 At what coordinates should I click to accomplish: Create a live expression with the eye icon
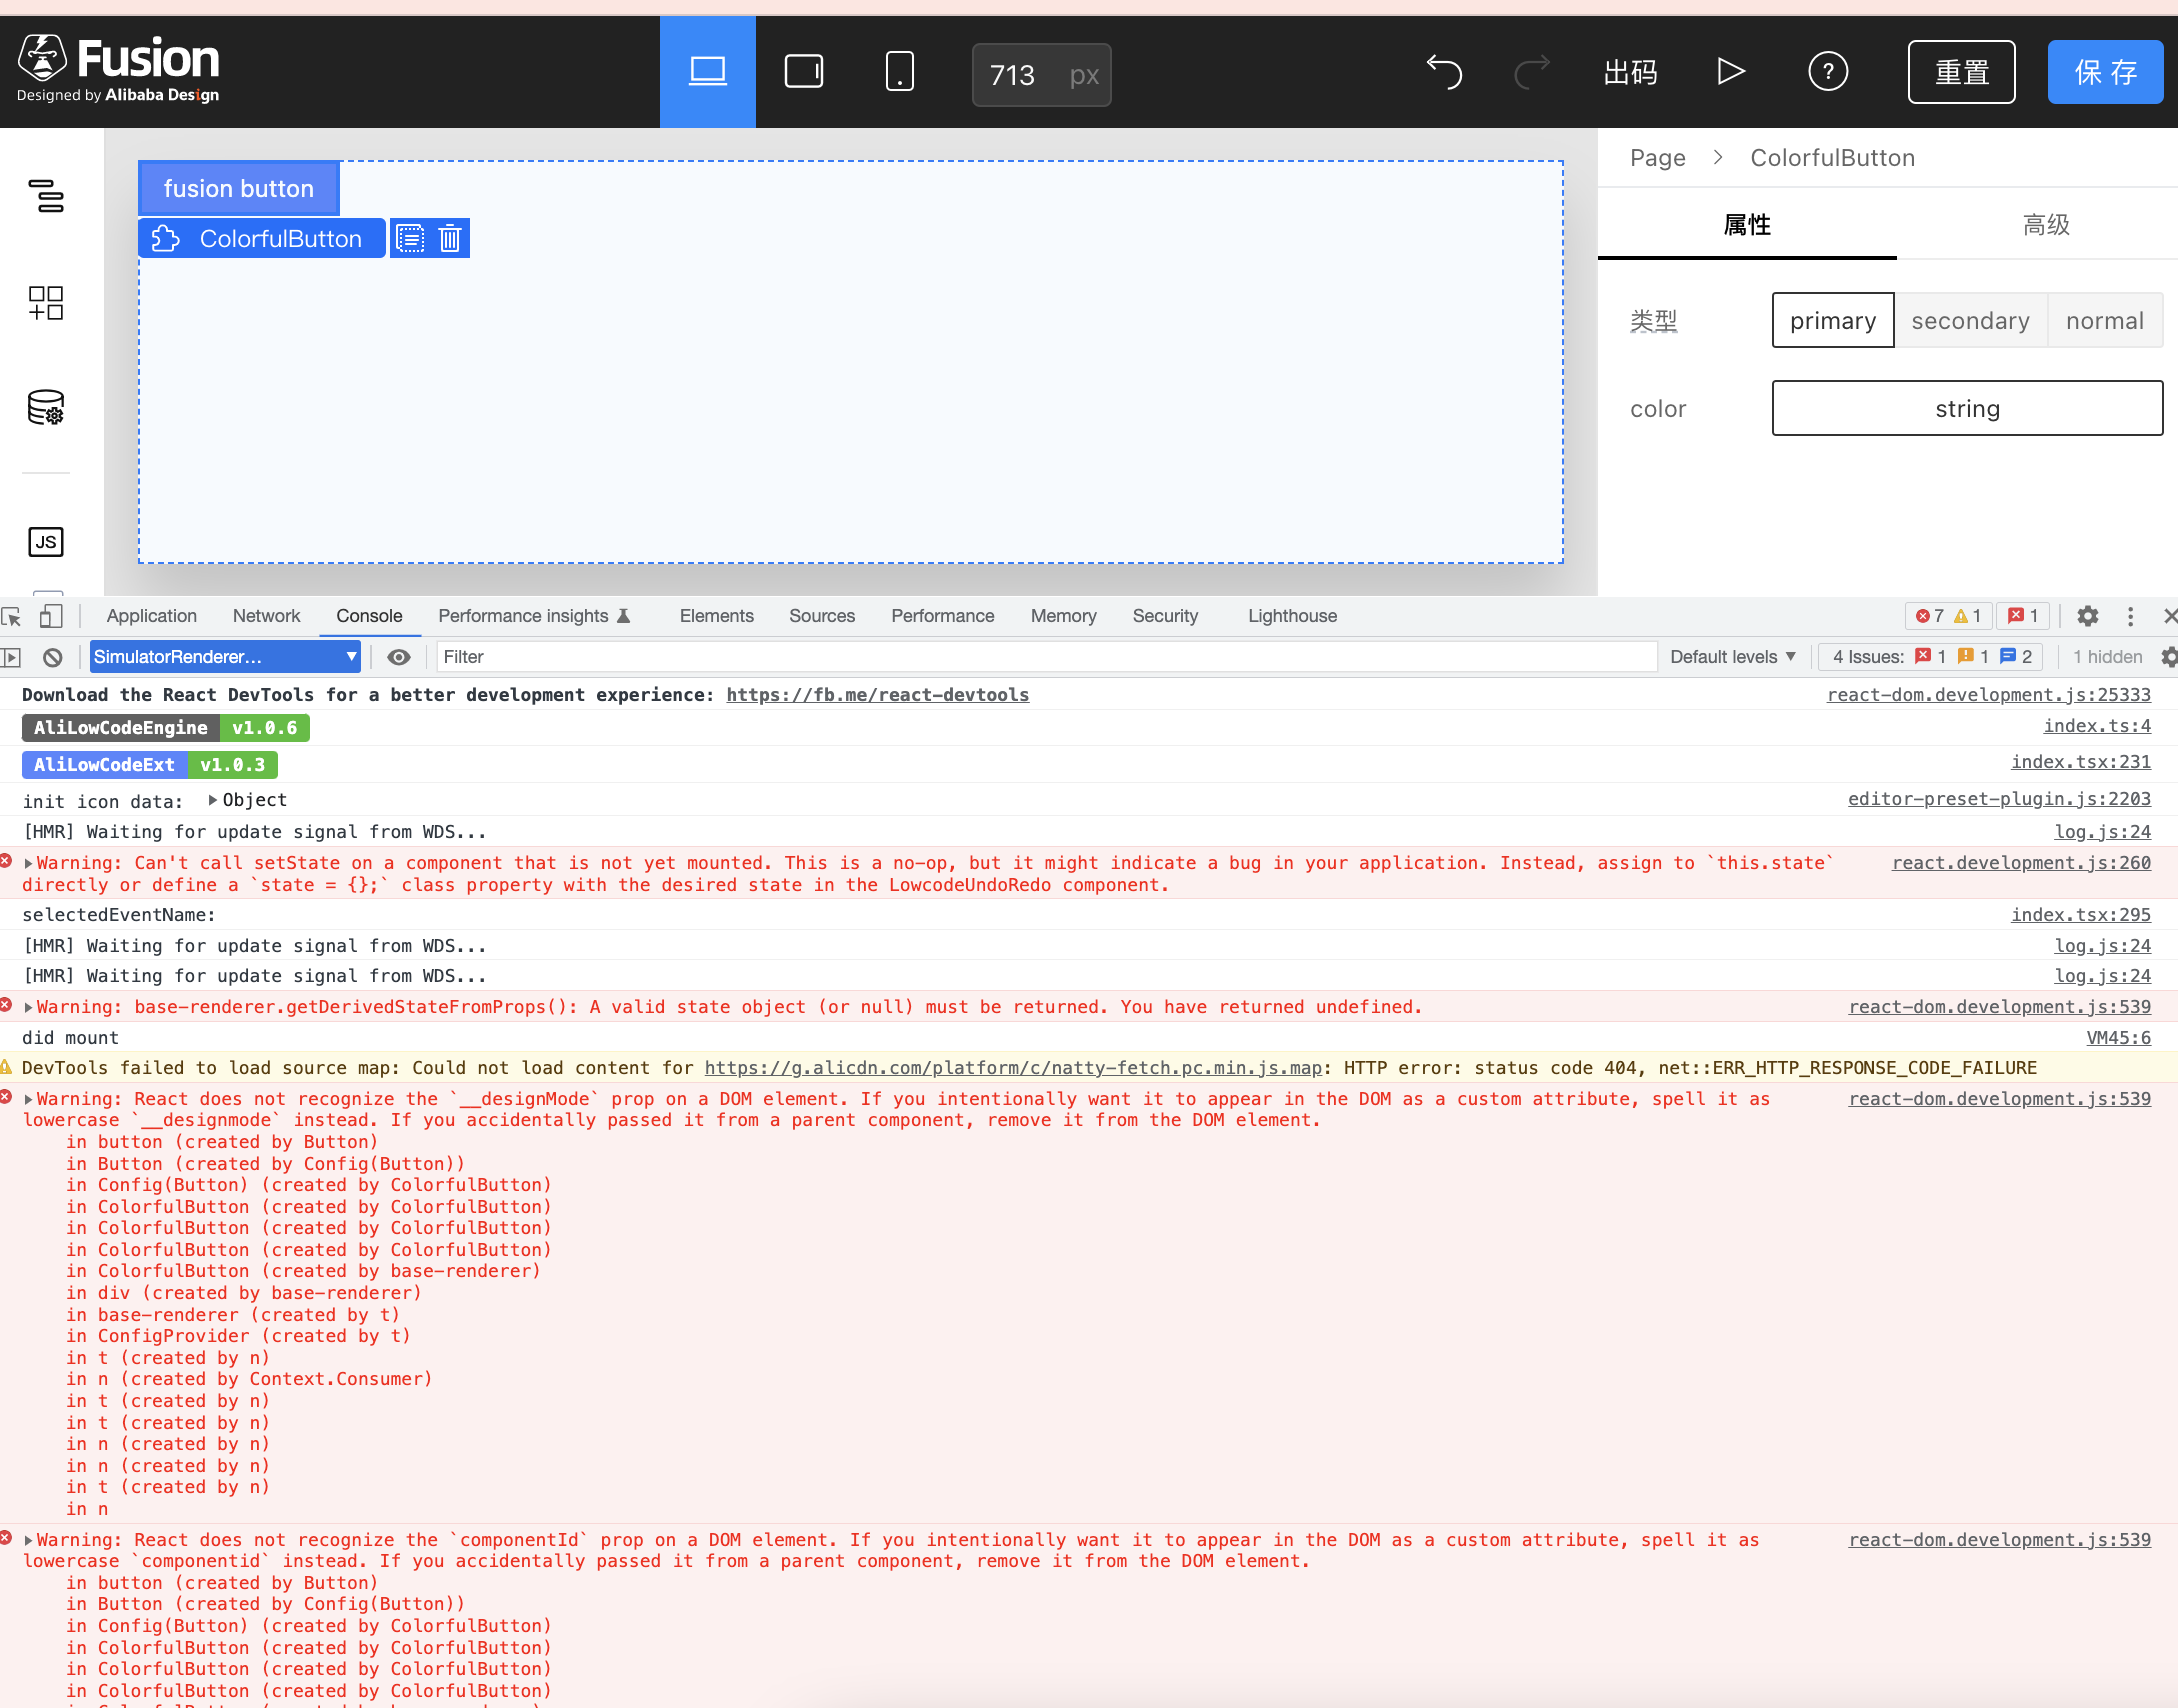399,657
